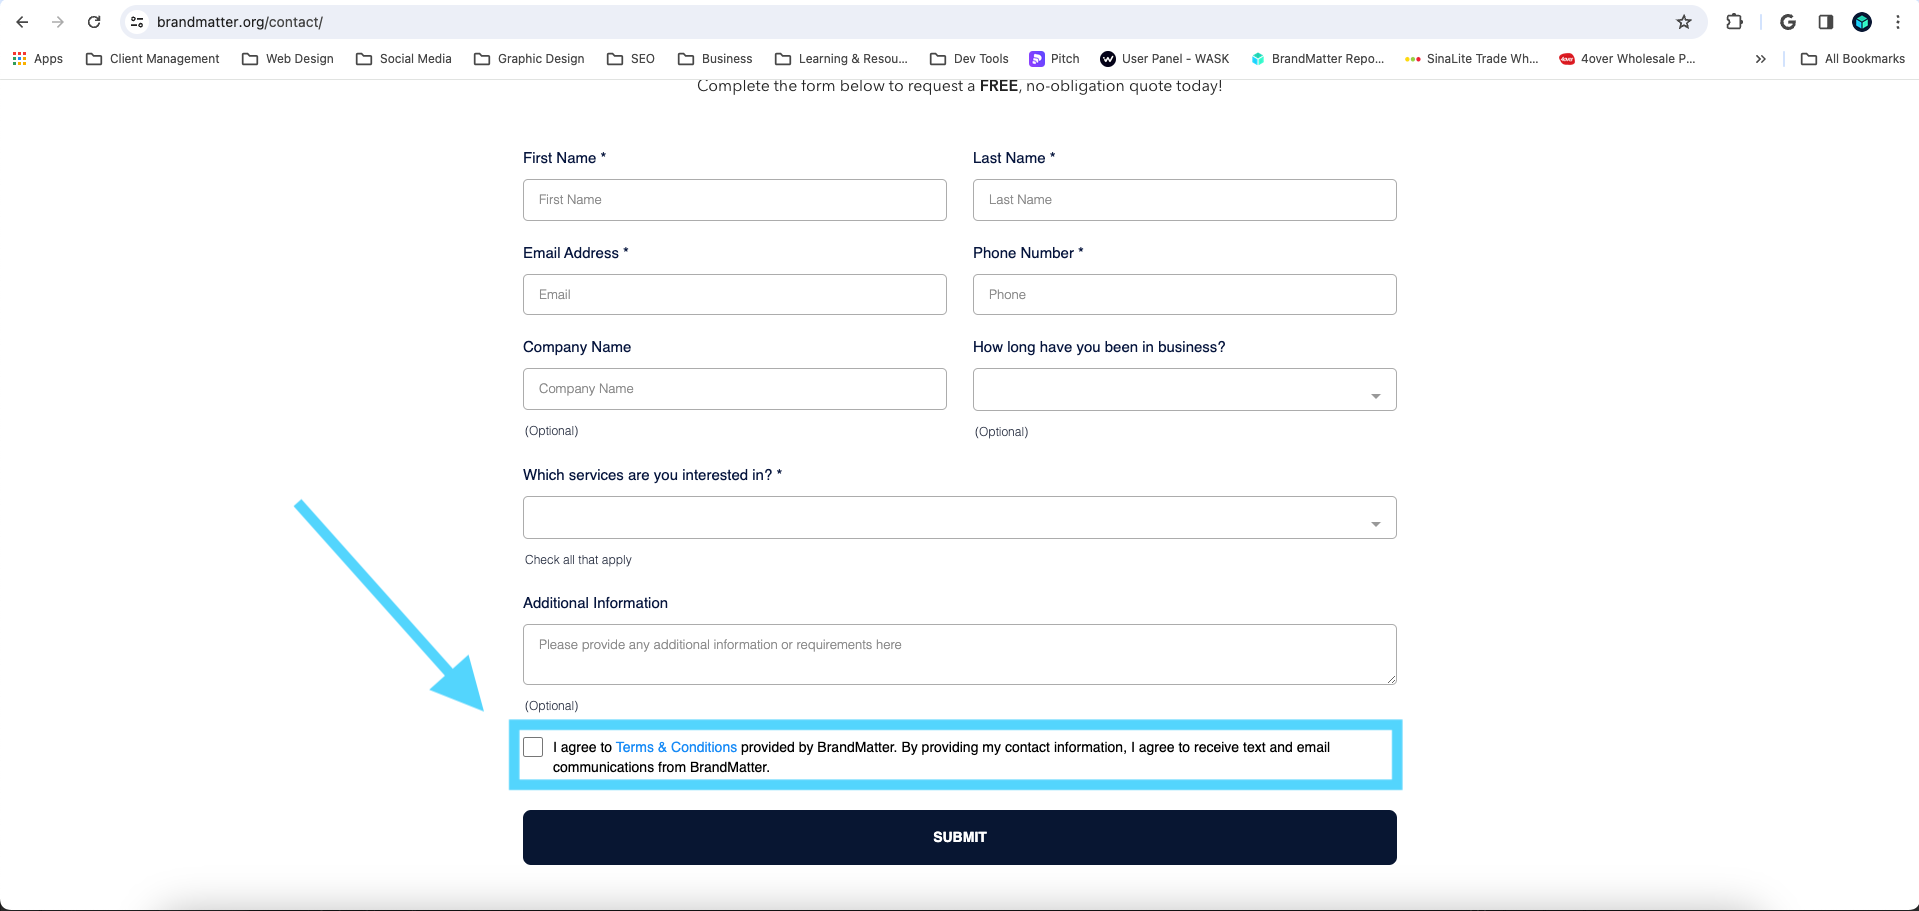Click the browser back arrow
The image size is (1919, 911).
point(22,22)
